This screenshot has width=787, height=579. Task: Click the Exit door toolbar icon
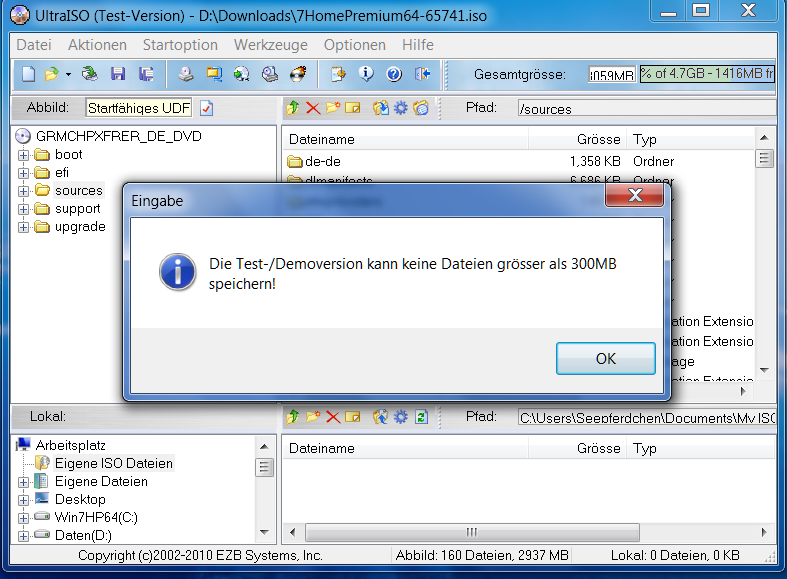[x=423, y=74]
